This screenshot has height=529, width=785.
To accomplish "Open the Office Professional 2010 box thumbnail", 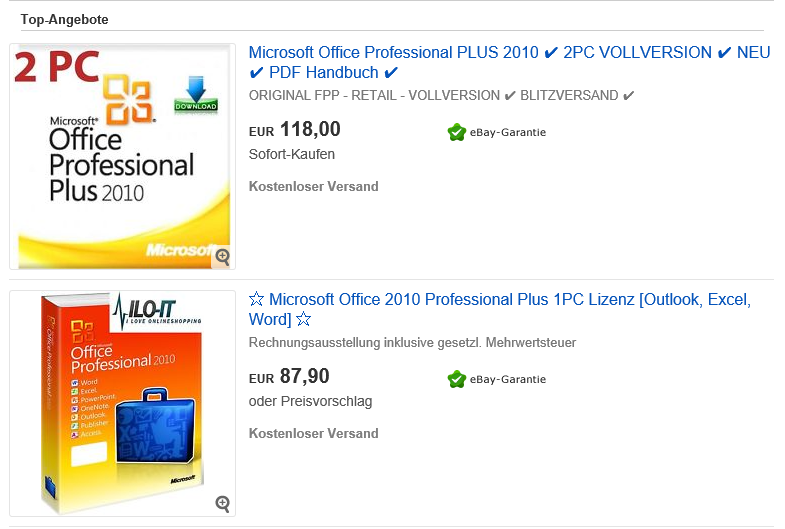I will coord(122,404).
